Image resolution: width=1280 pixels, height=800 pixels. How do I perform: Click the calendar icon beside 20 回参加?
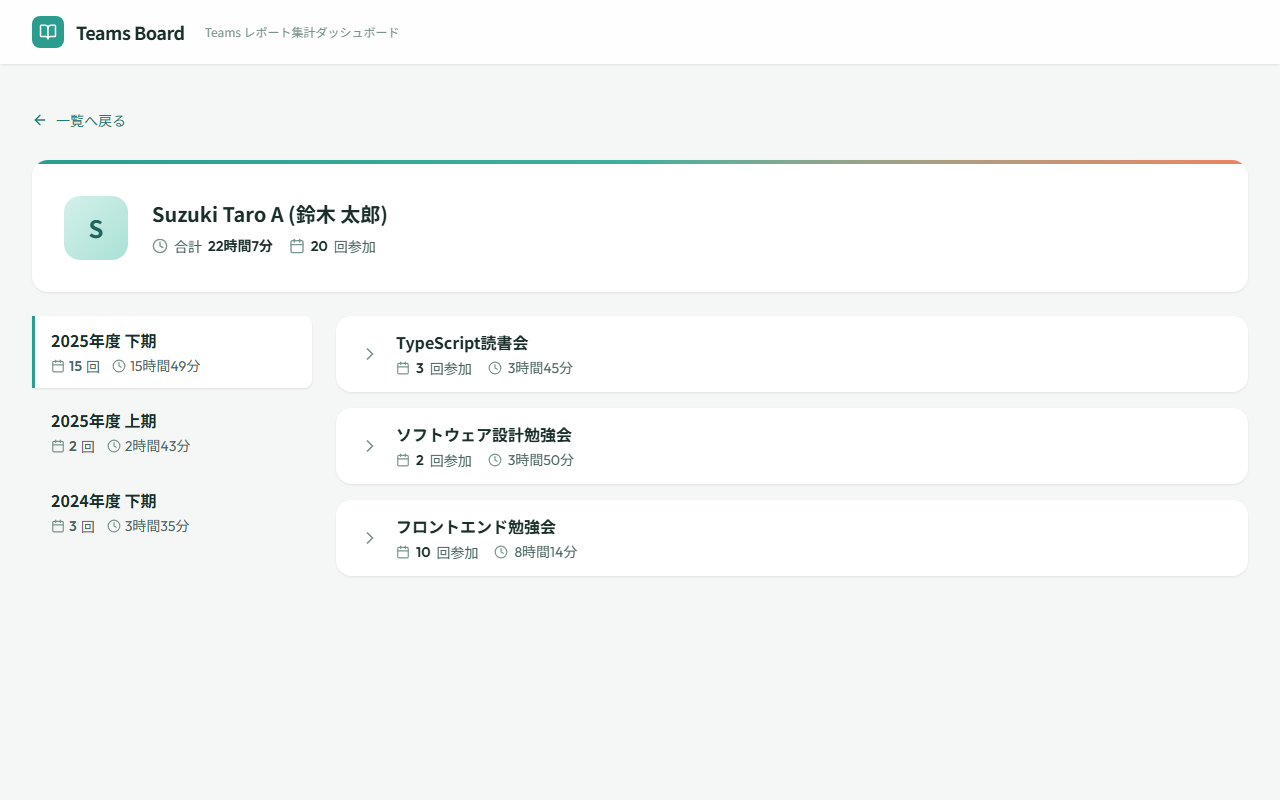[x=297, y=246]
